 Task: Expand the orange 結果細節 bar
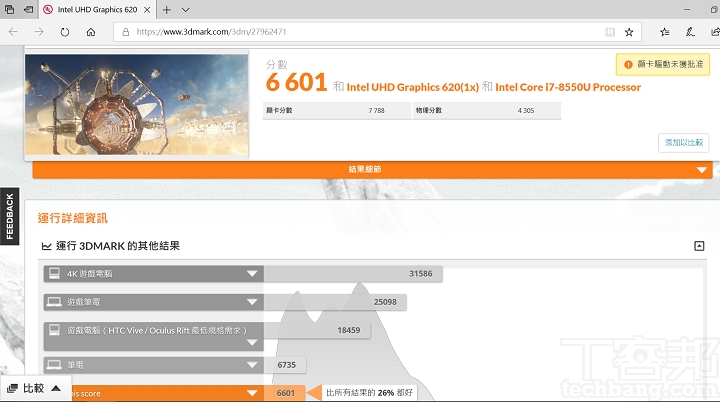tap(372, 170)
